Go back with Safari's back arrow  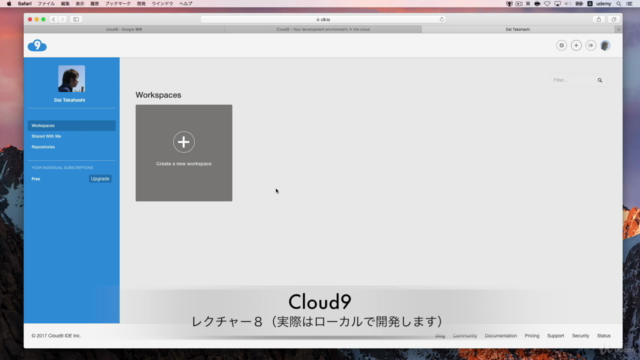click(53, 19)
